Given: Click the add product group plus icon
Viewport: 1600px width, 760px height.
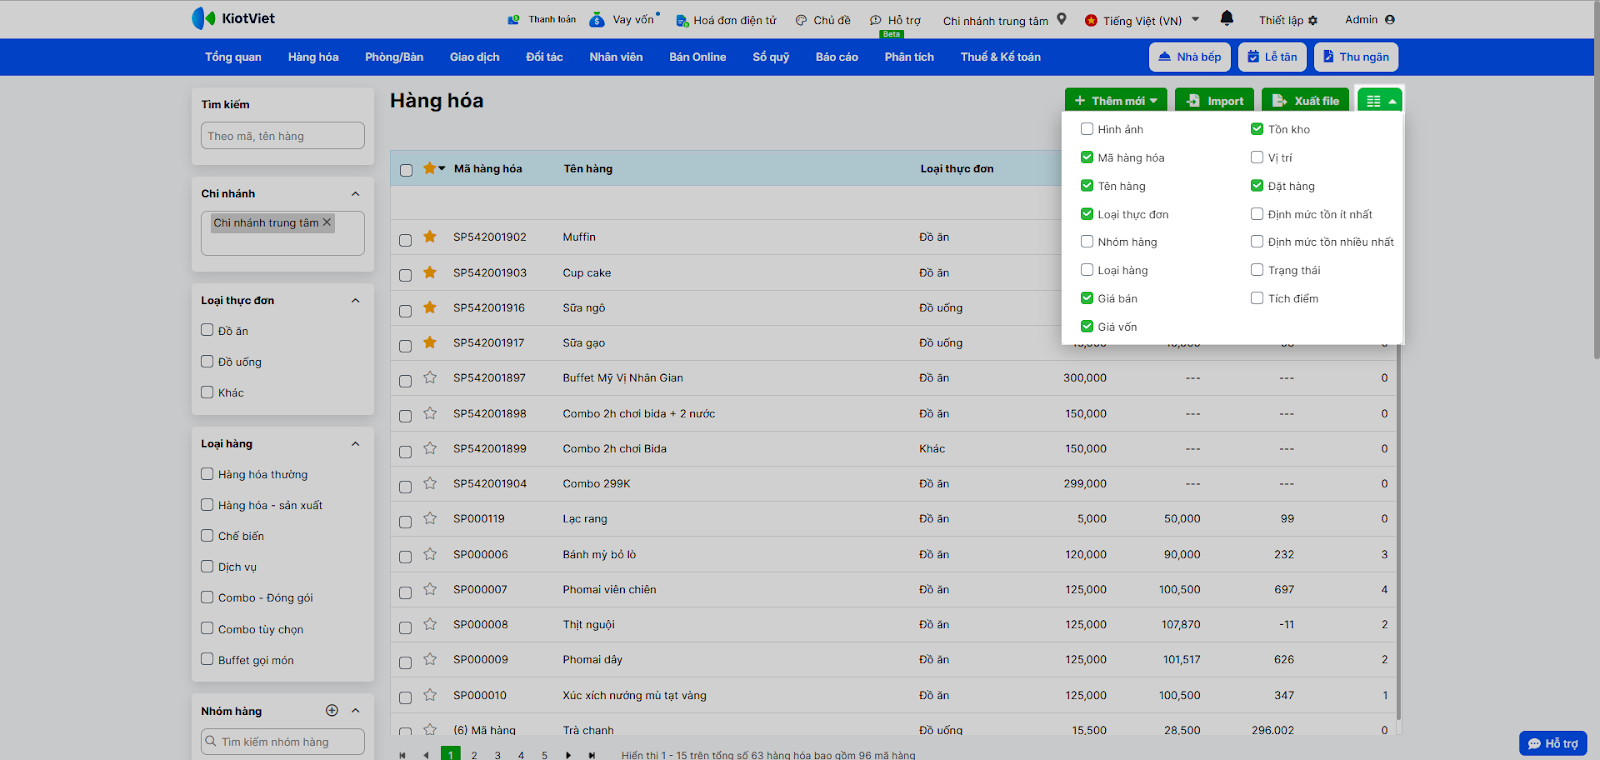Looking at the screenshot, I should (x=332, y=711).
